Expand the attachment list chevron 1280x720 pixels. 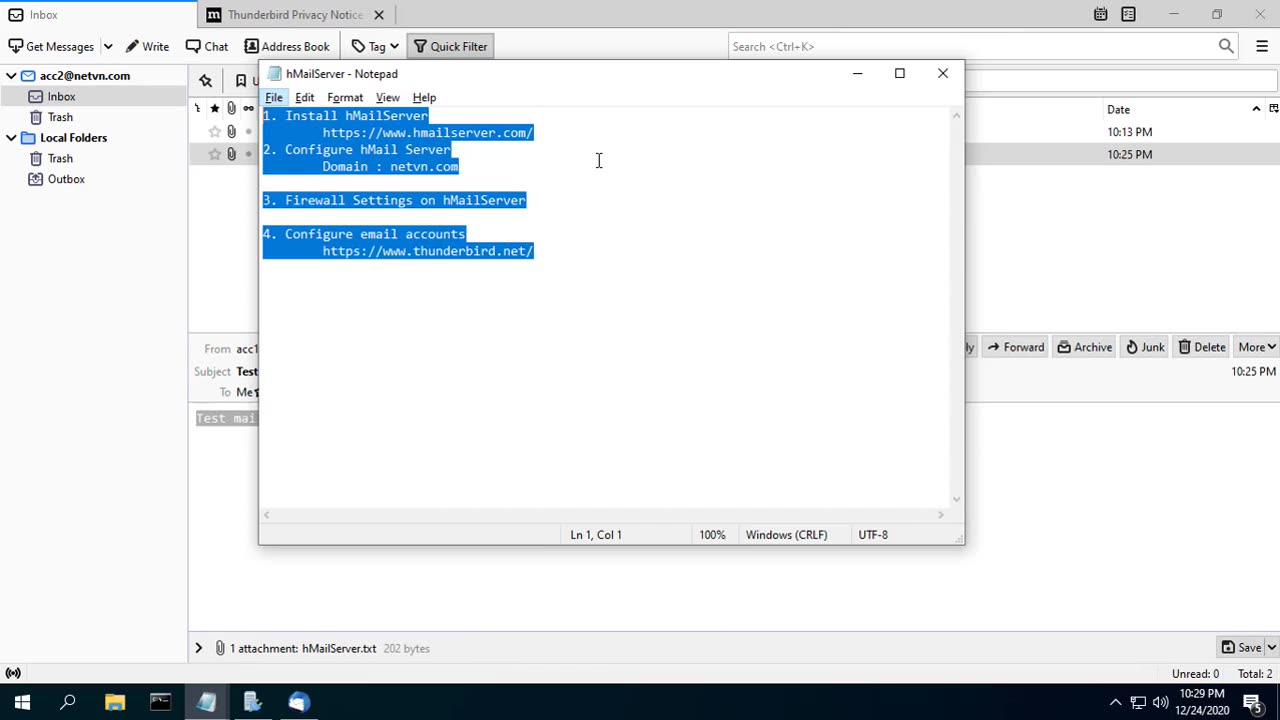(198, 648)
